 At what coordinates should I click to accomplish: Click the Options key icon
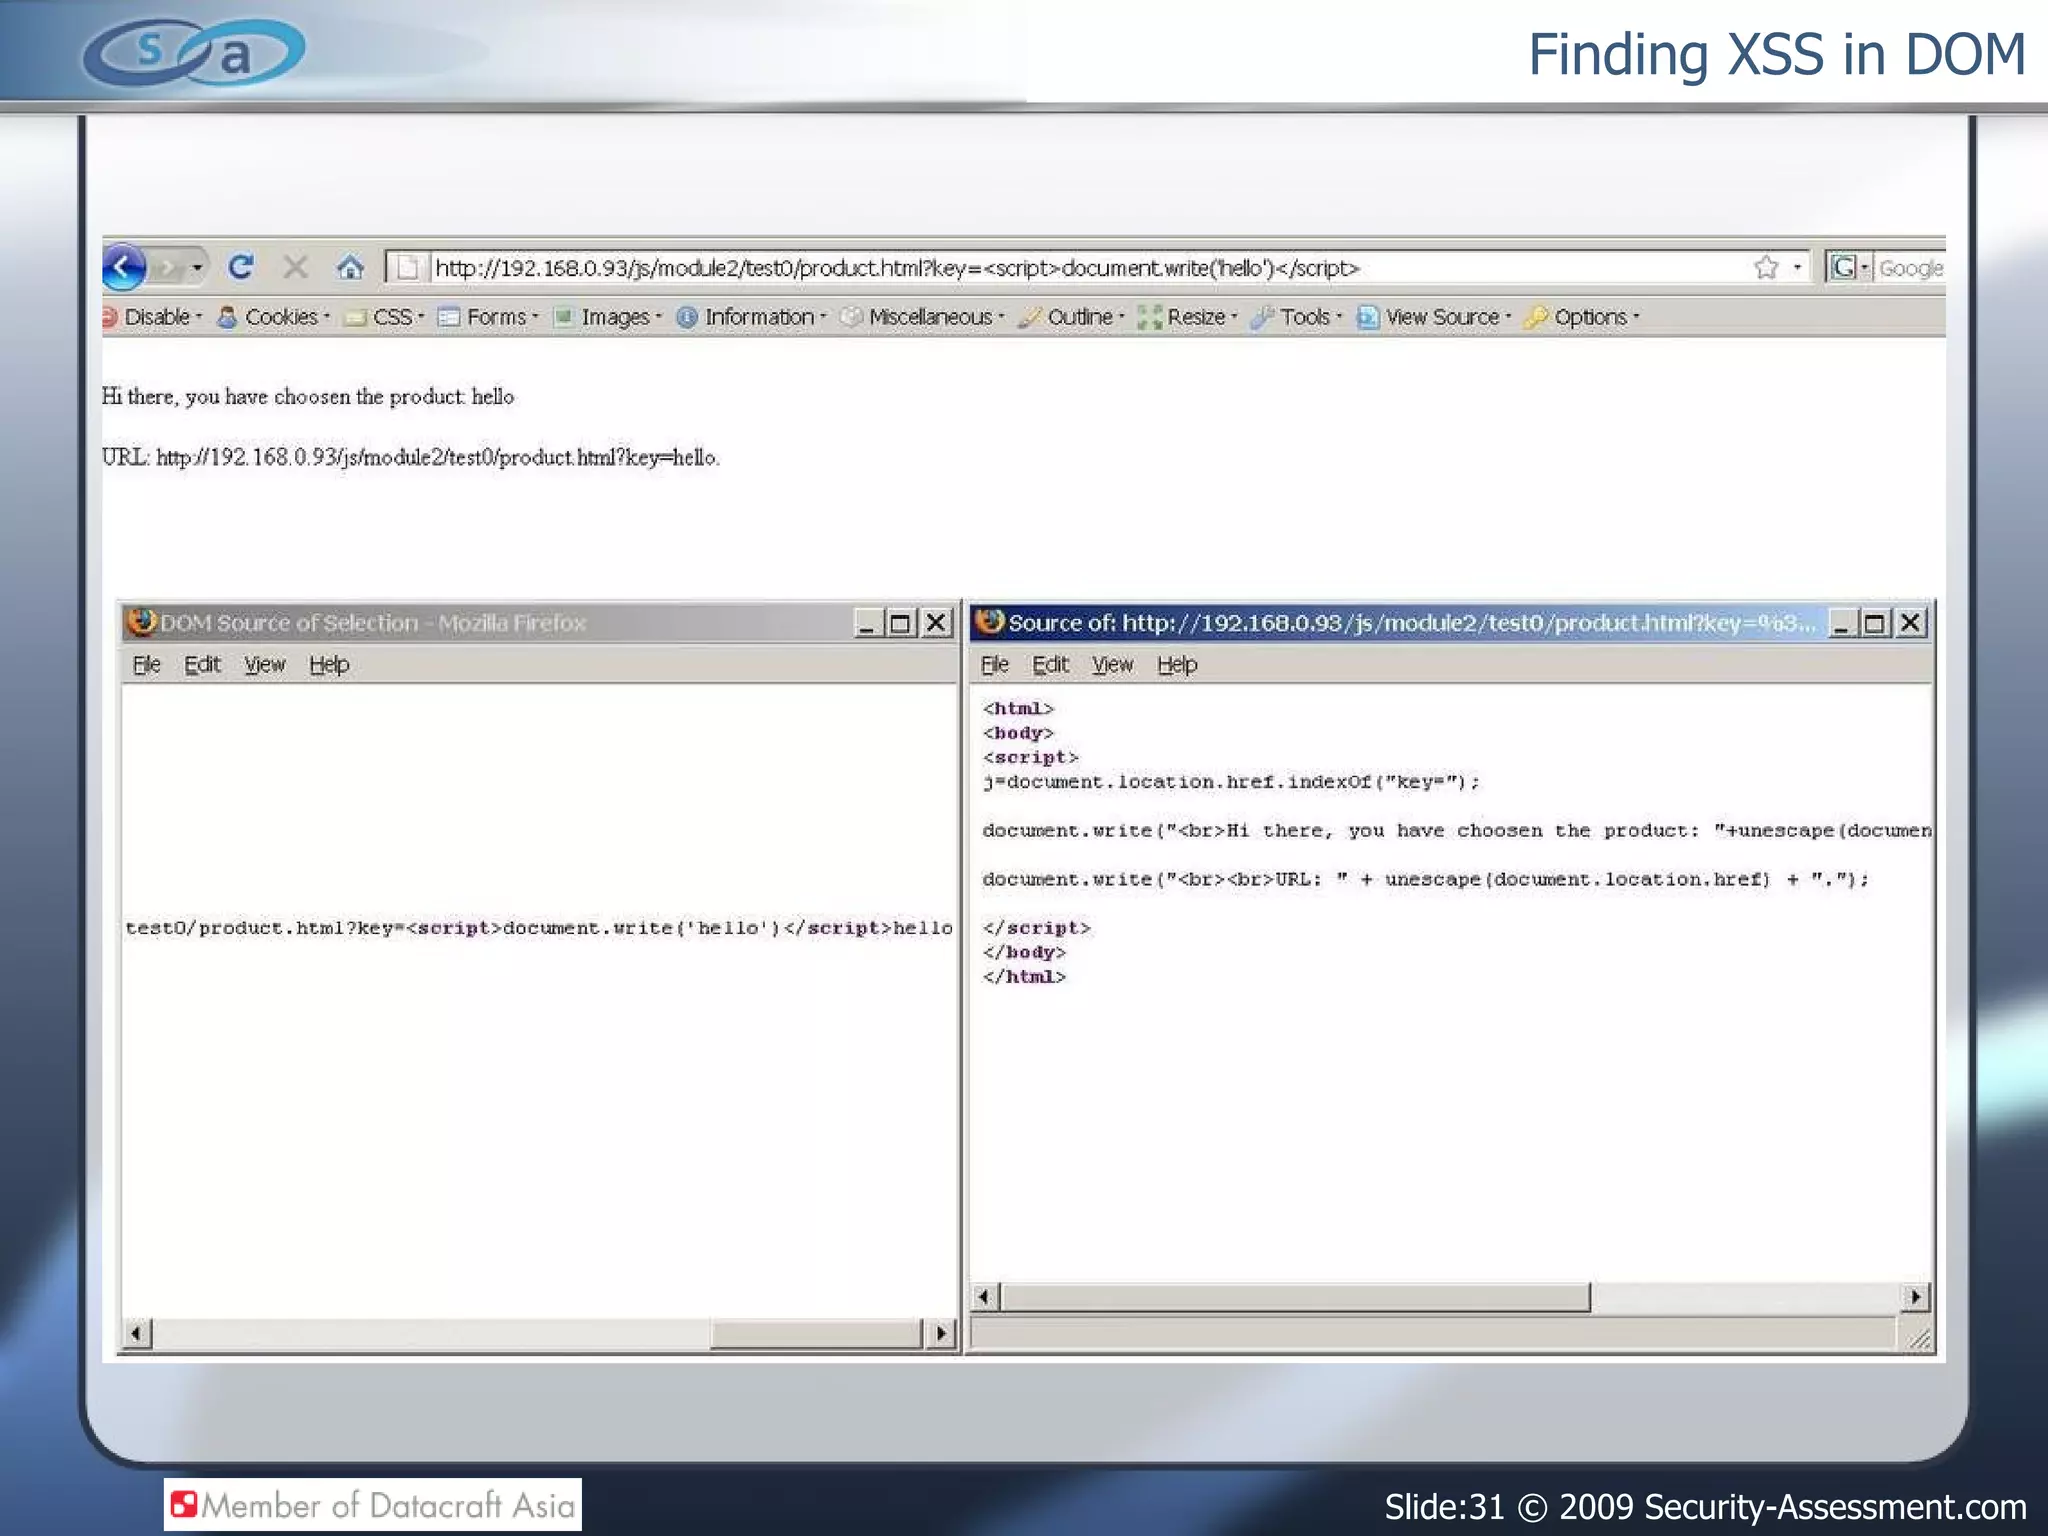[x=1535, y=317]
